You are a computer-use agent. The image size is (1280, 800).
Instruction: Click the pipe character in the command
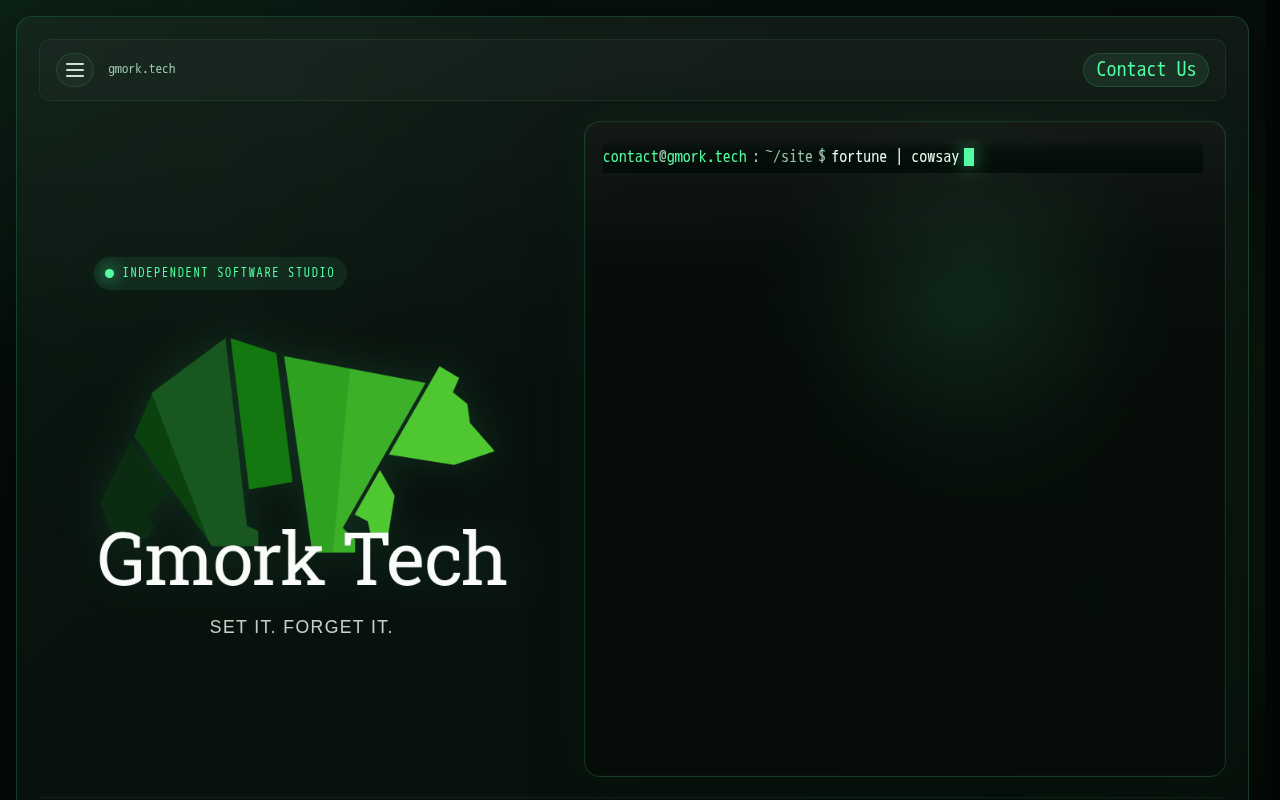899,157
